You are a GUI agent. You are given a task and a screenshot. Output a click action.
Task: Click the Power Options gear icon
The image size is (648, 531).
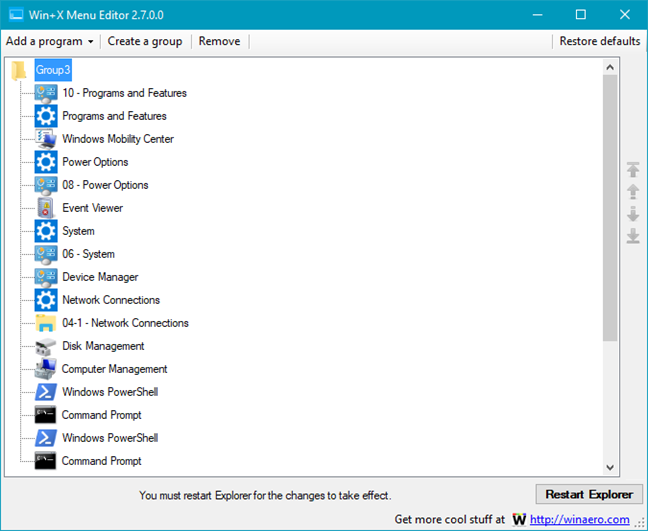(x=46, y=162)
